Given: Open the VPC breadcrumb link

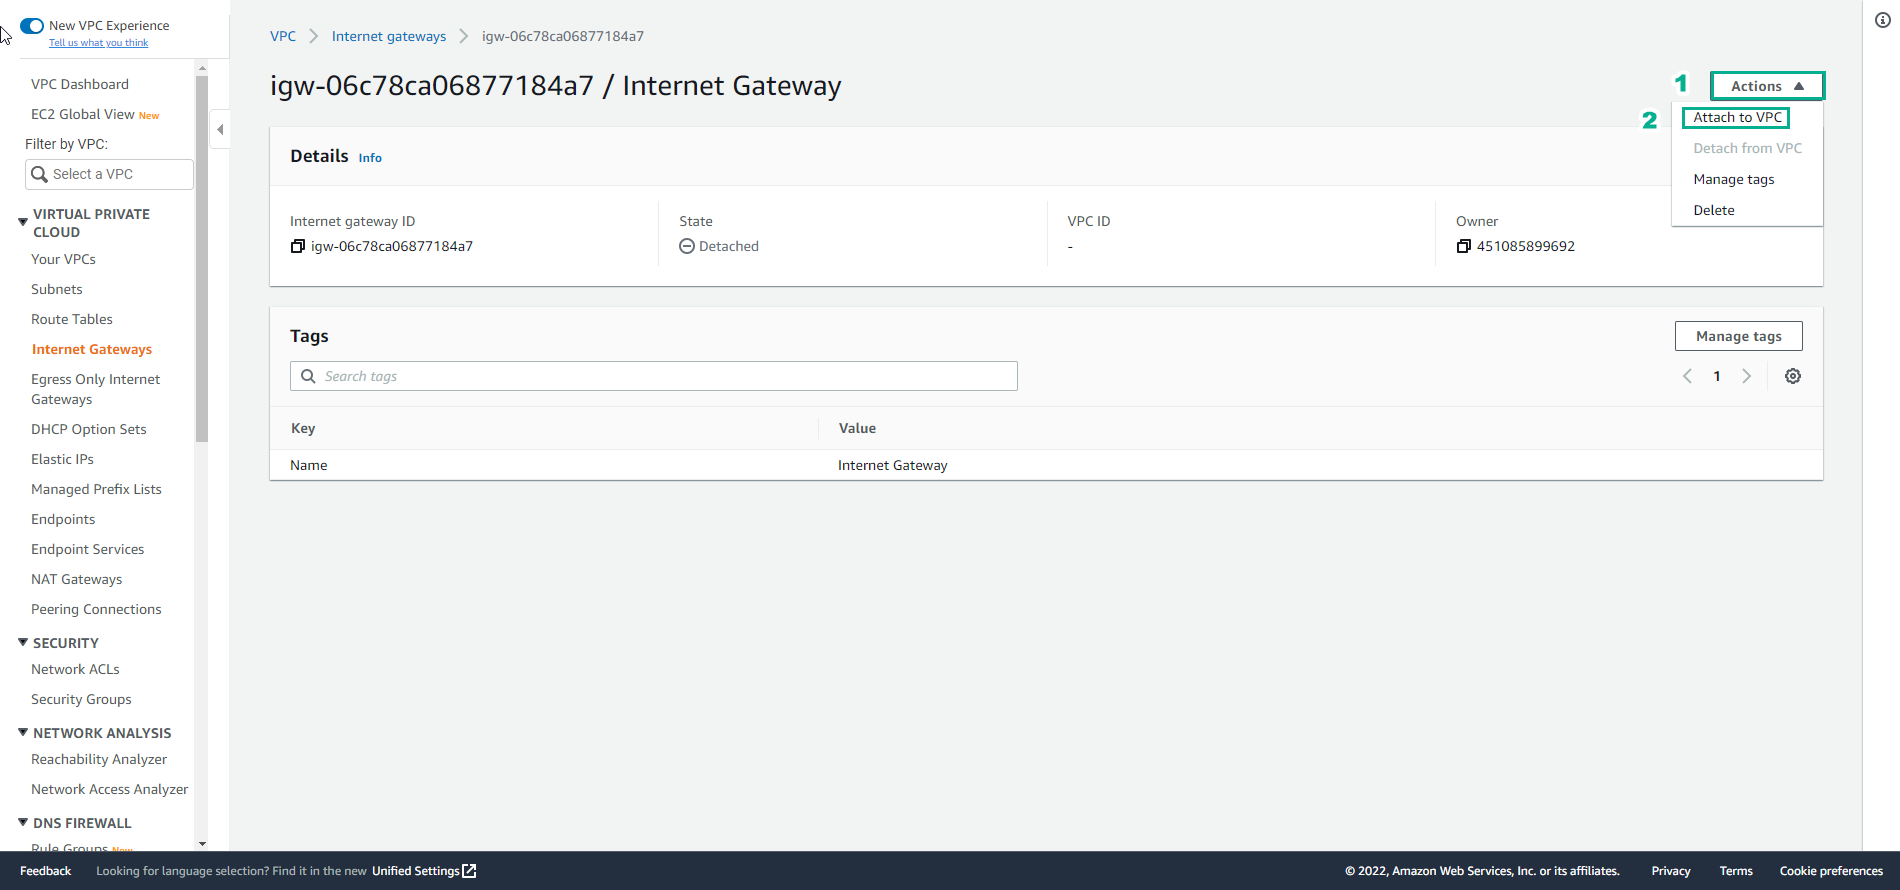Looking at the screenshot, I should [x=283, y=36].
